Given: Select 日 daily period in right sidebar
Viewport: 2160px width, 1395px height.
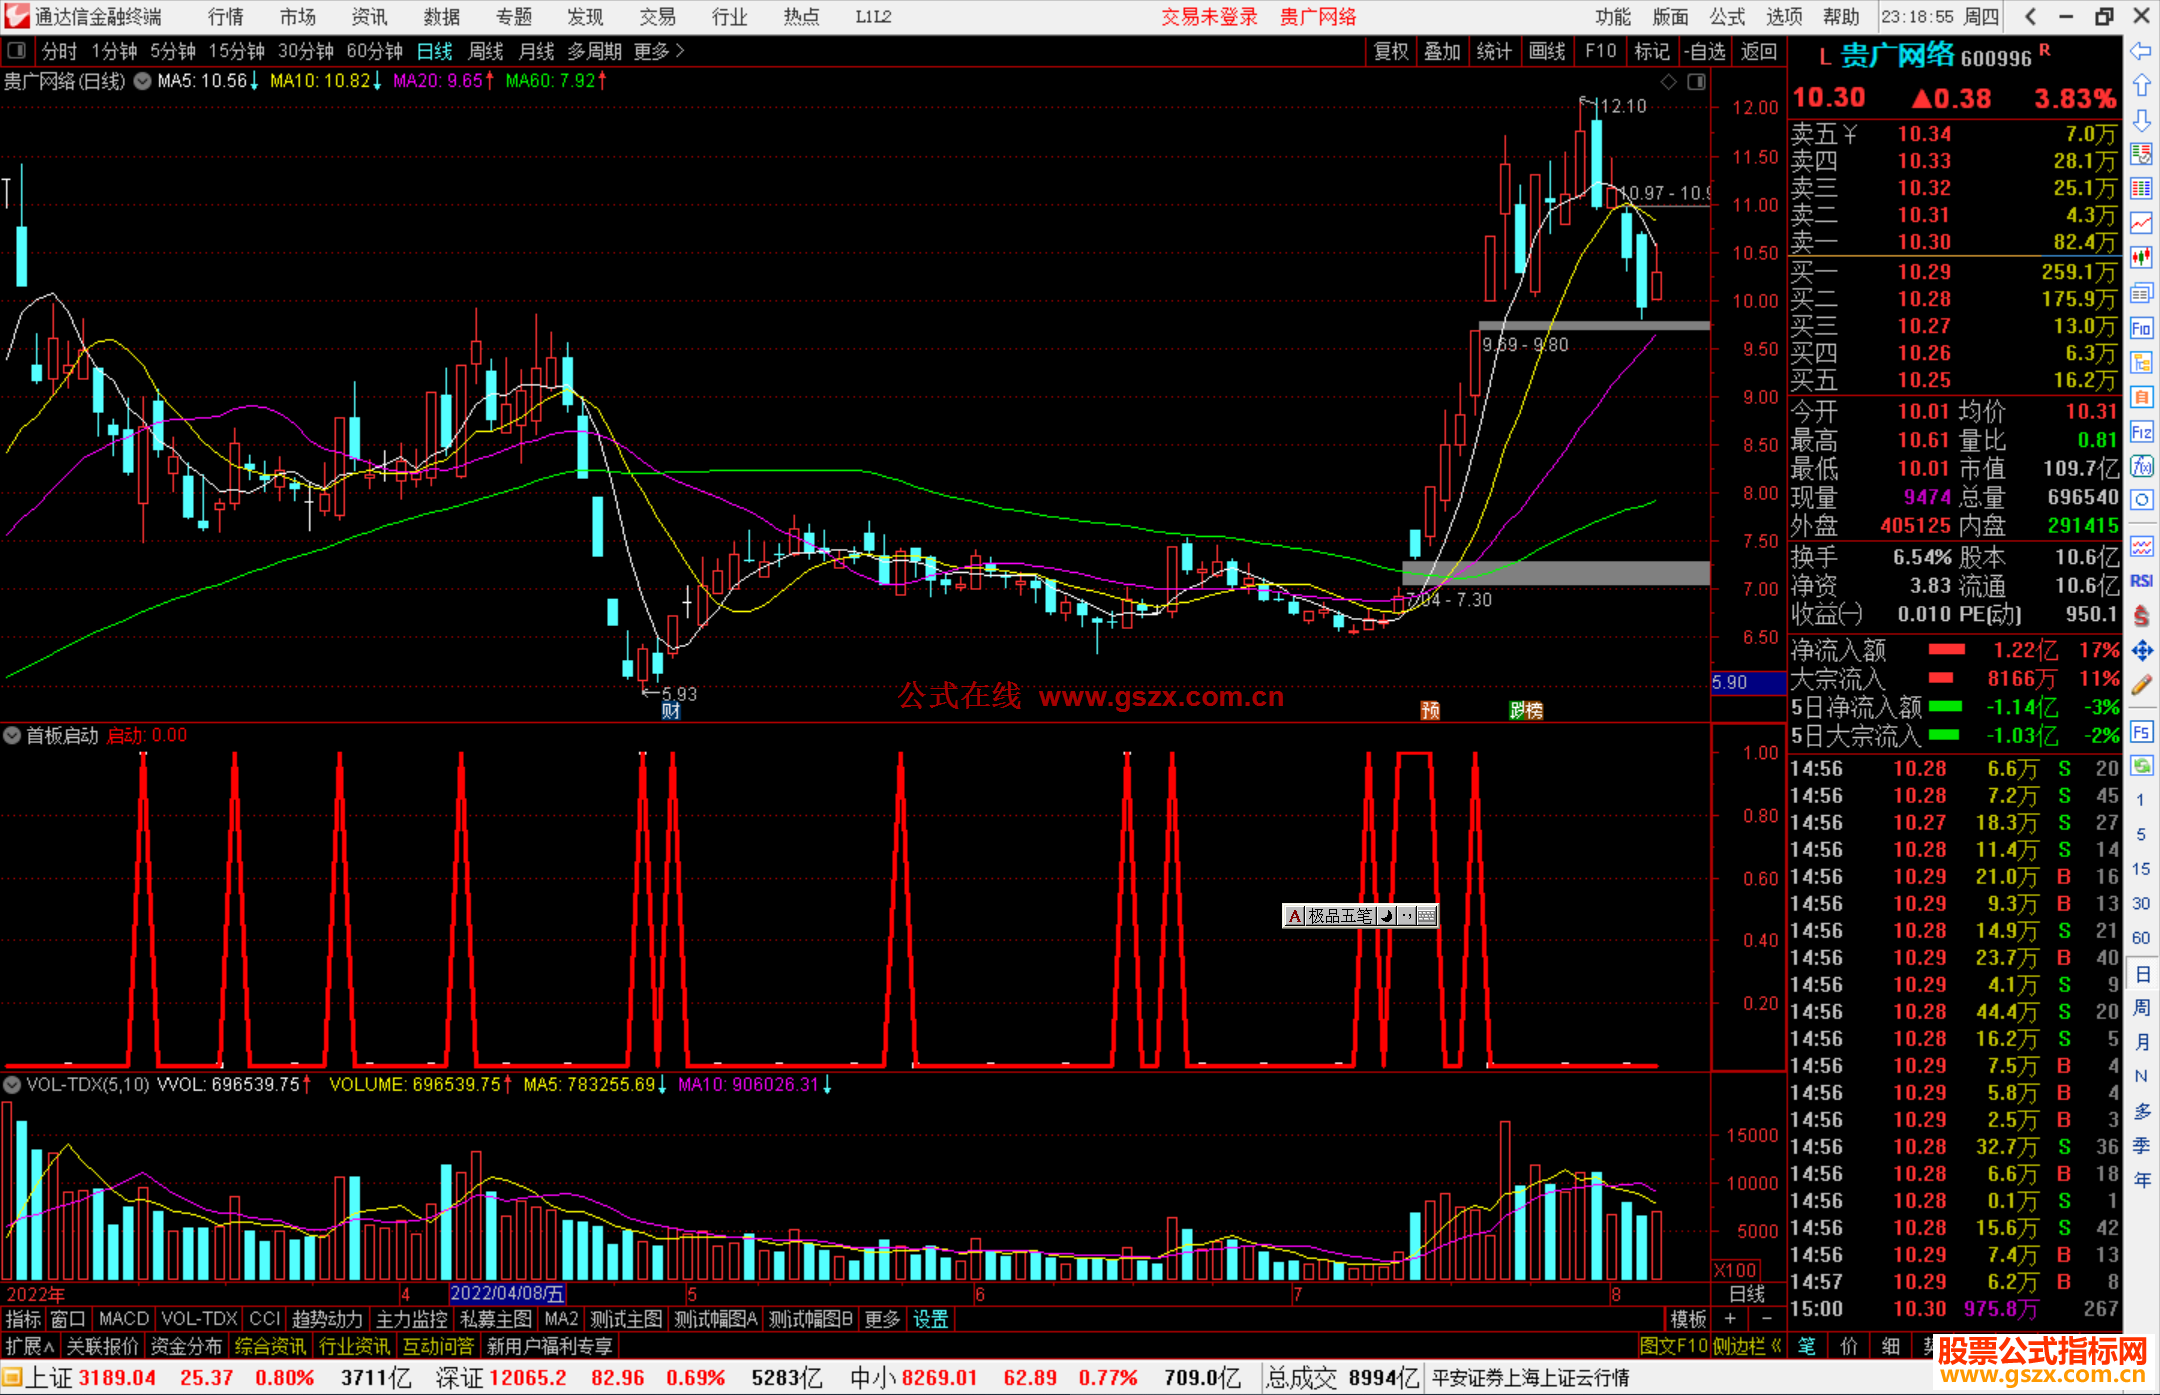Looking at the screenshot, I should click(2141, 973).
